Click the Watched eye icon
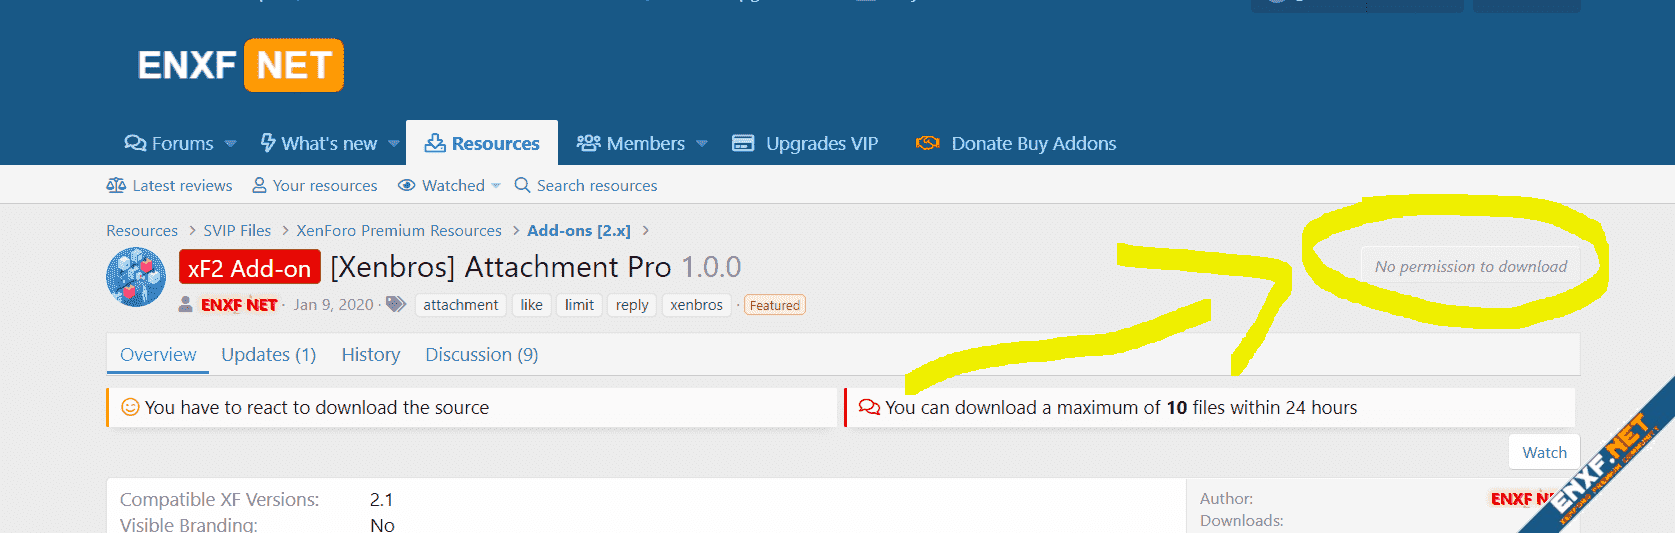 pyautogui.click(x=406, y=185)
